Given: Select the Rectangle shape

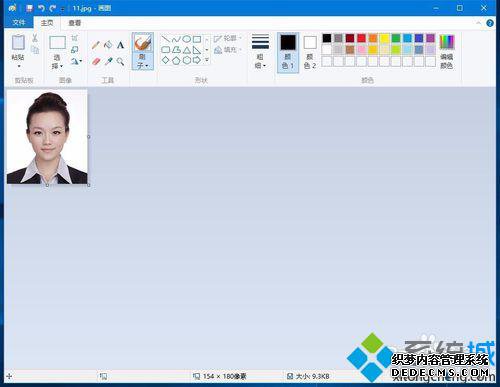Looking at the screenshot, I should tap(197, 39).
